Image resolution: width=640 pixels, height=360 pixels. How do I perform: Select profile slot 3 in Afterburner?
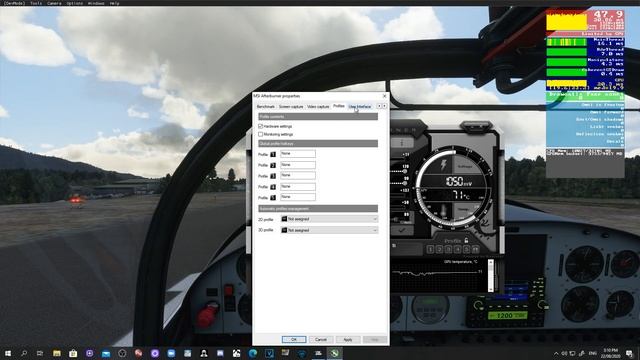(449, 249)
